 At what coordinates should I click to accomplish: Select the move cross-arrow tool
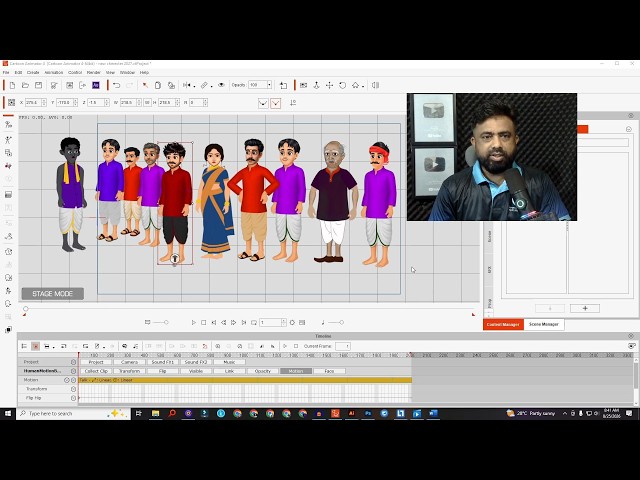(x=329, y=85)
